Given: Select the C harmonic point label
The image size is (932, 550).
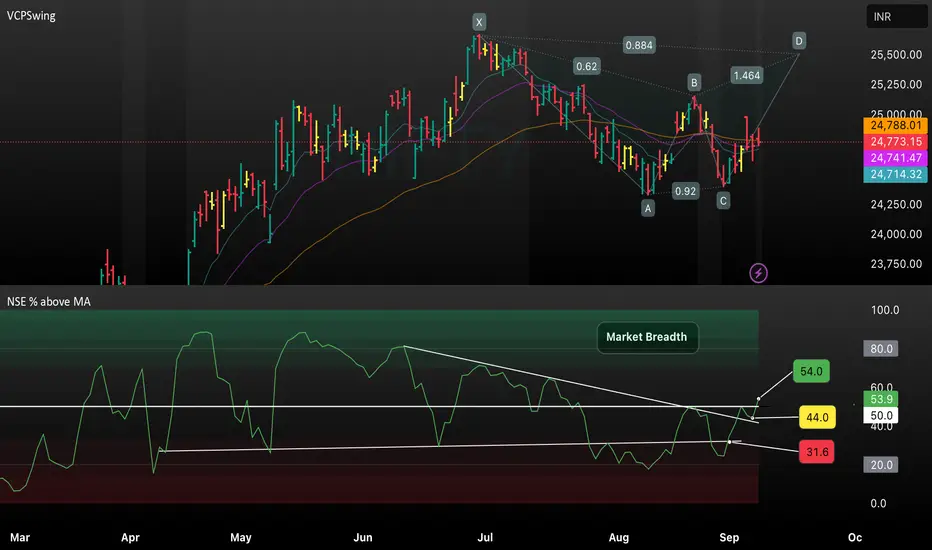Looking at the screenshot, I should (x=723, y=201).
